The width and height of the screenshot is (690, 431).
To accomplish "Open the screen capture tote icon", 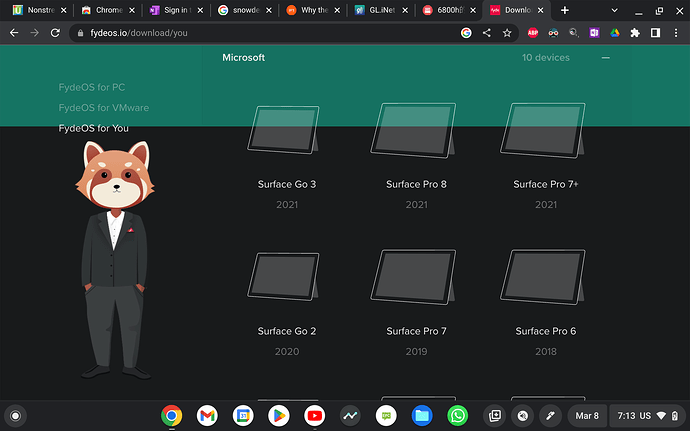I will (x=495, y=416).
